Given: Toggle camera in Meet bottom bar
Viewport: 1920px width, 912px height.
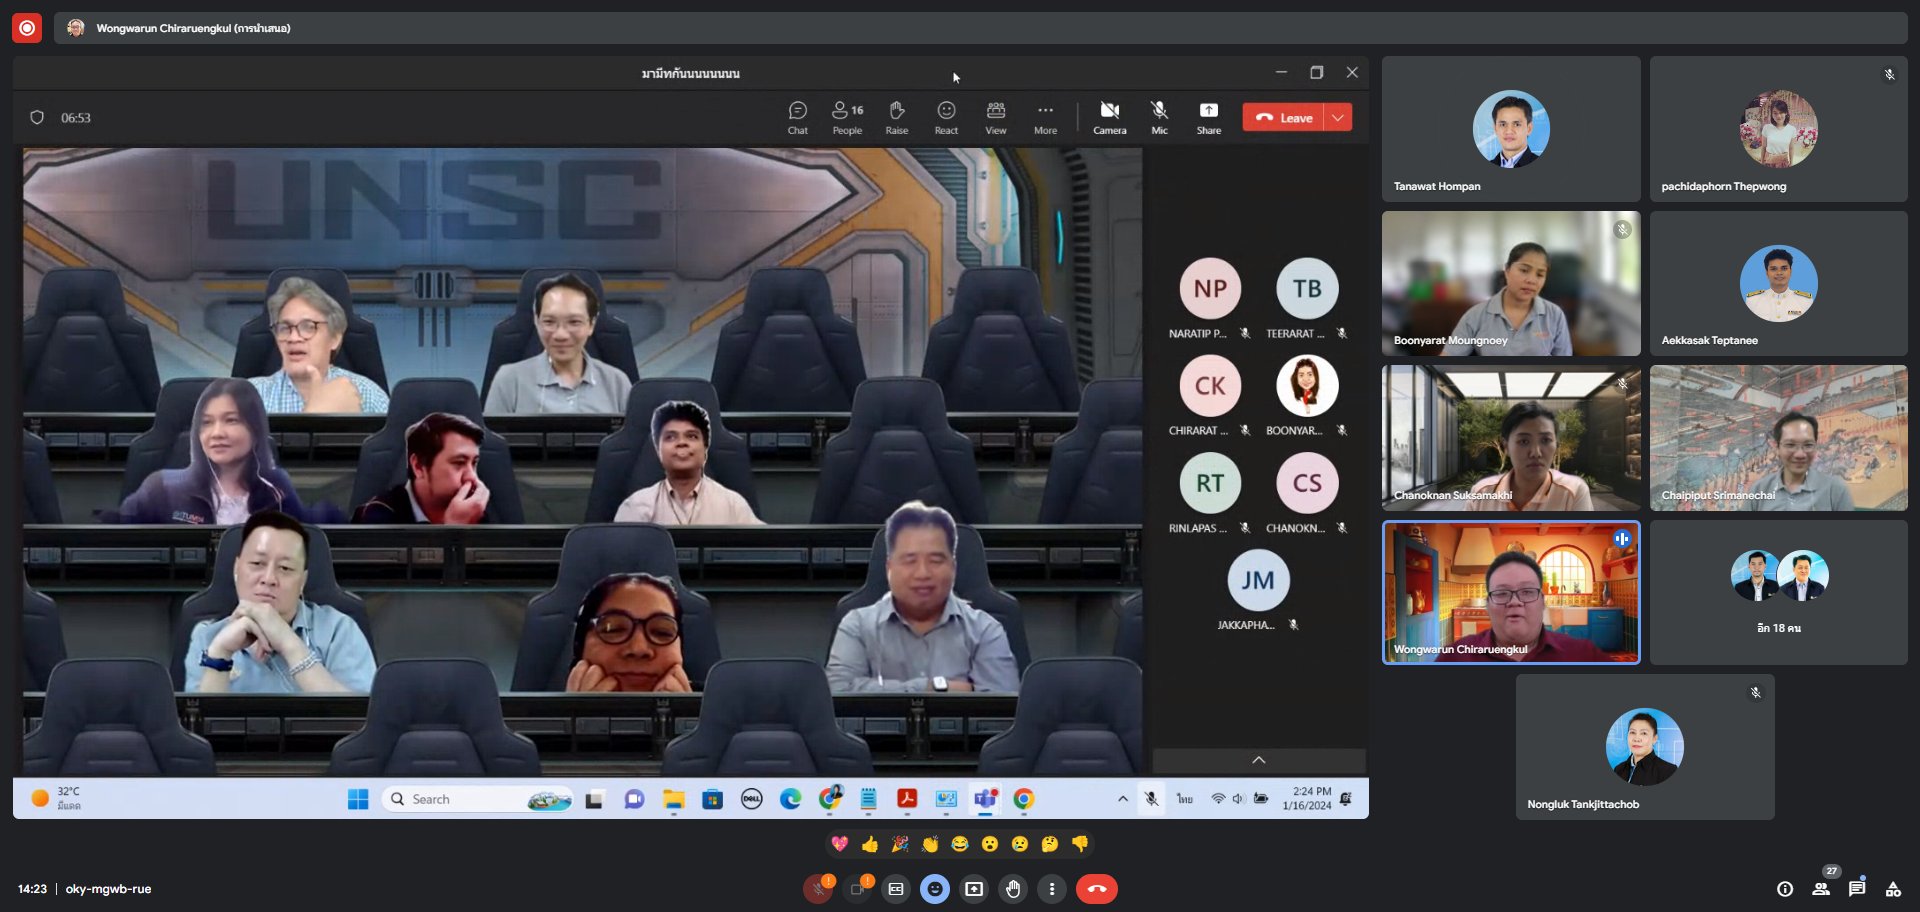Looking at the screenshot, I should (857, 888).
